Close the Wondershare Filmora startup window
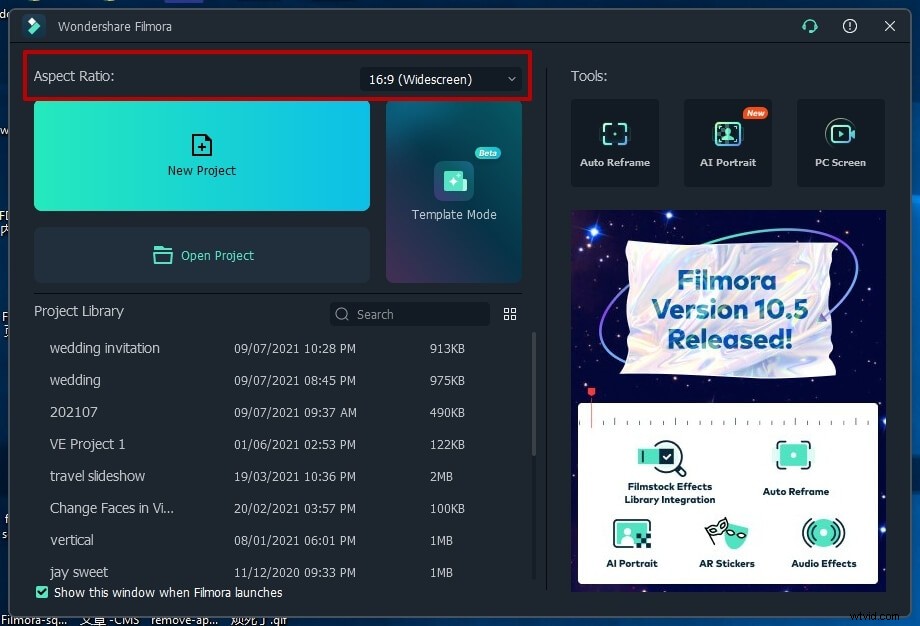Viewport: 920px width, 626px height. click(x=890, y=26)
